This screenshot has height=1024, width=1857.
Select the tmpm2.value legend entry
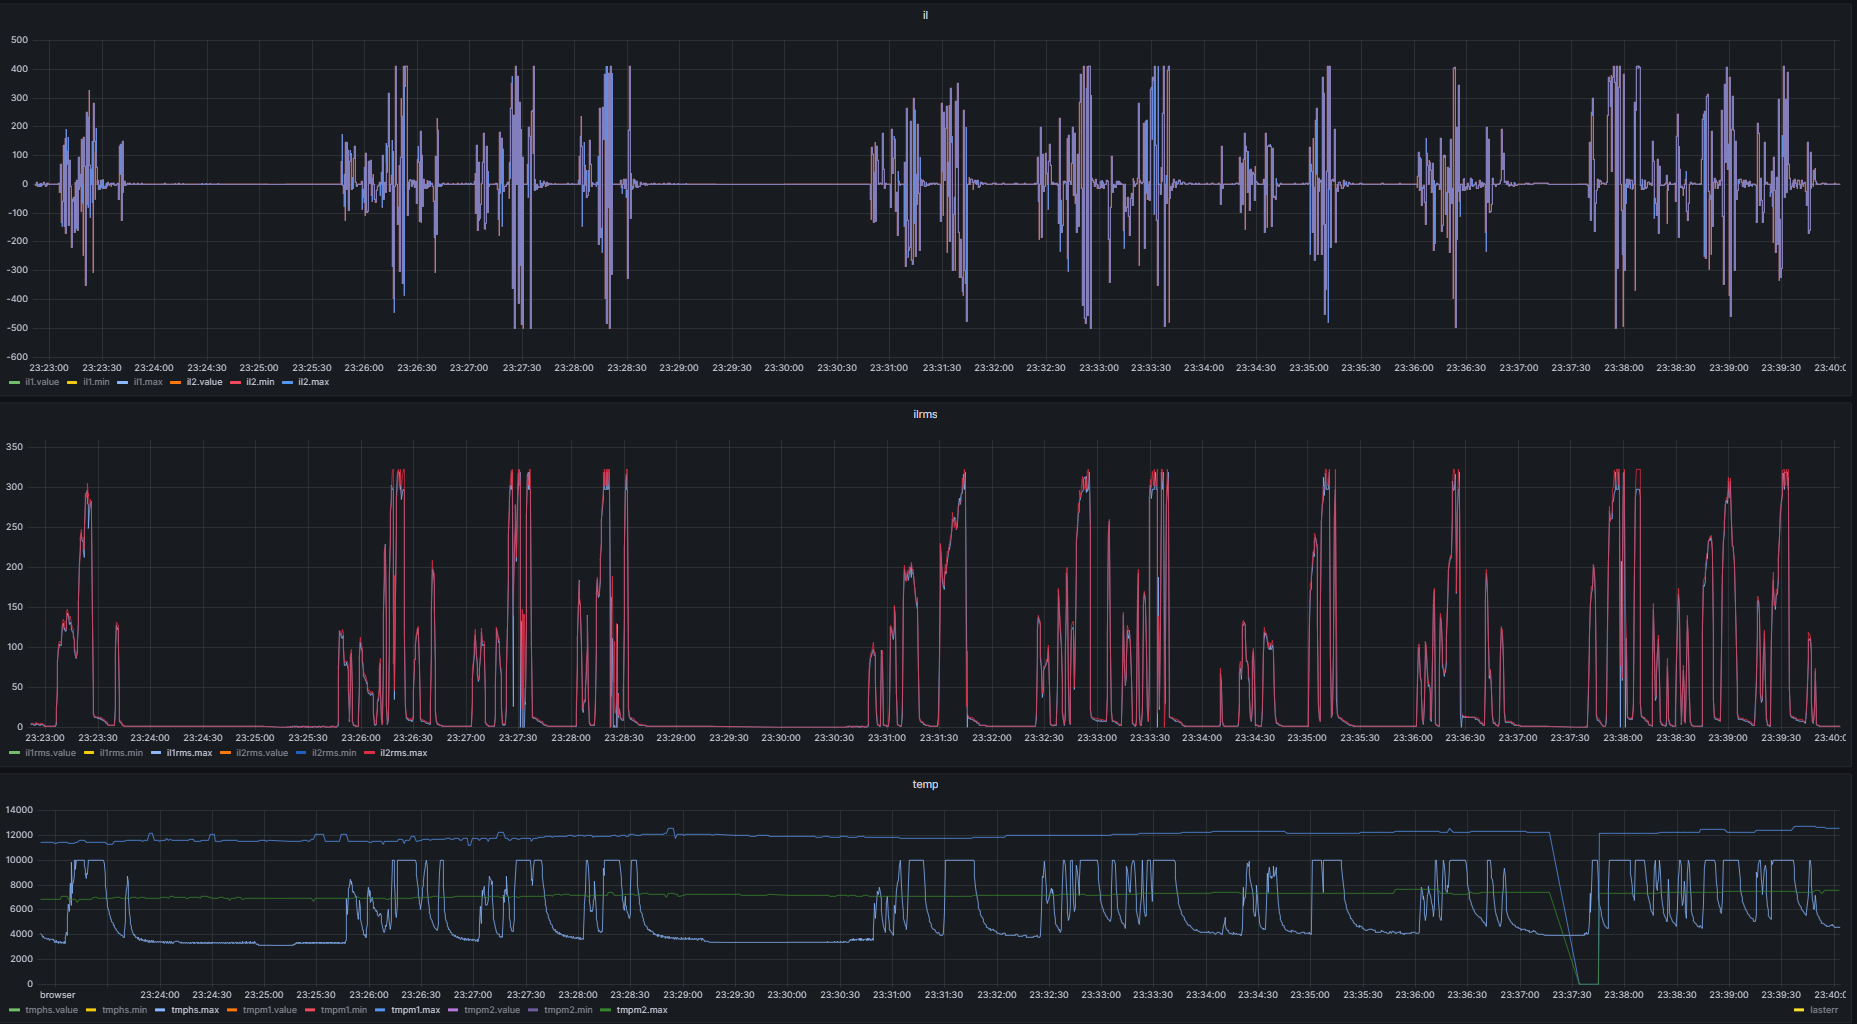pos(492,1010)
